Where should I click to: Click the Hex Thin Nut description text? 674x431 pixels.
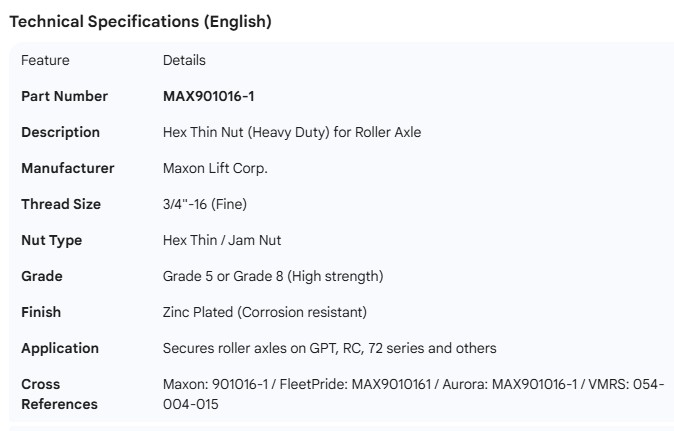pyautogui.click(x=292, y=132)
